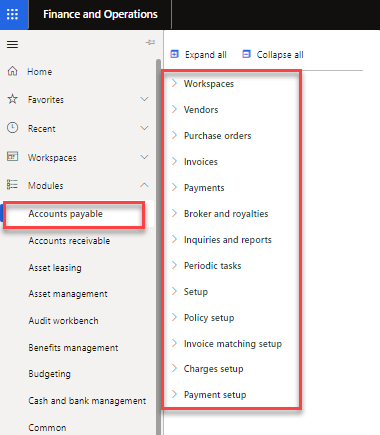The image size is (380, 435).
Task: Click the Modules list icon
Action: pyautogui.click(x=12, y=184)
